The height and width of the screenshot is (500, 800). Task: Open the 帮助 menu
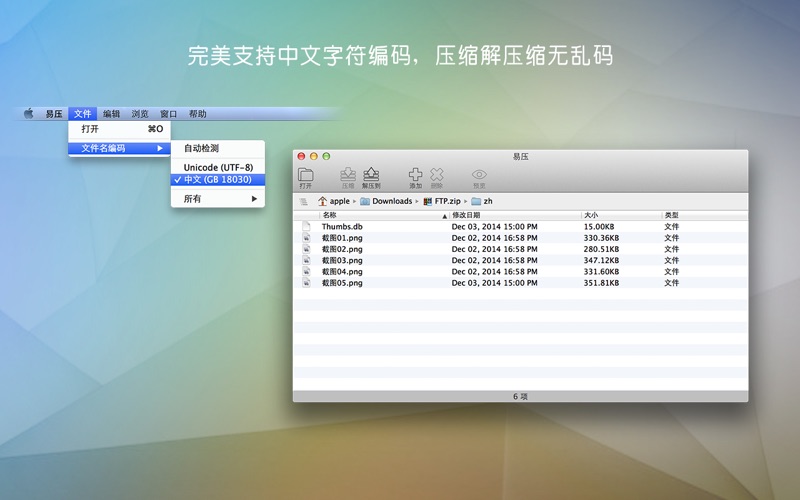[198, 114]
